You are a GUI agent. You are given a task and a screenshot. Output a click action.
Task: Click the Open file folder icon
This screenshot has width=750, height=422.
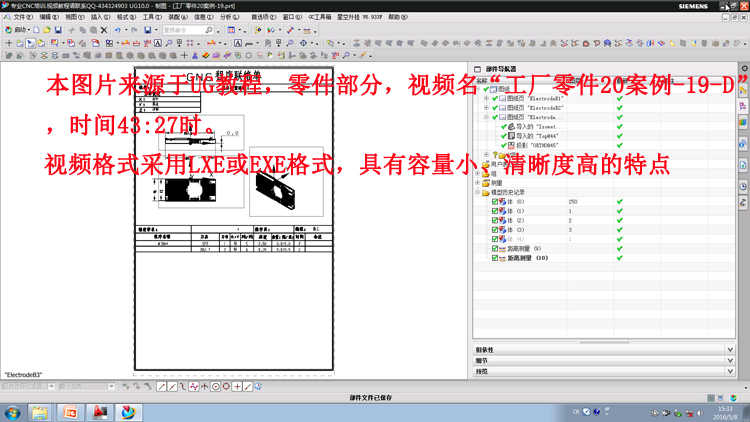47,30
